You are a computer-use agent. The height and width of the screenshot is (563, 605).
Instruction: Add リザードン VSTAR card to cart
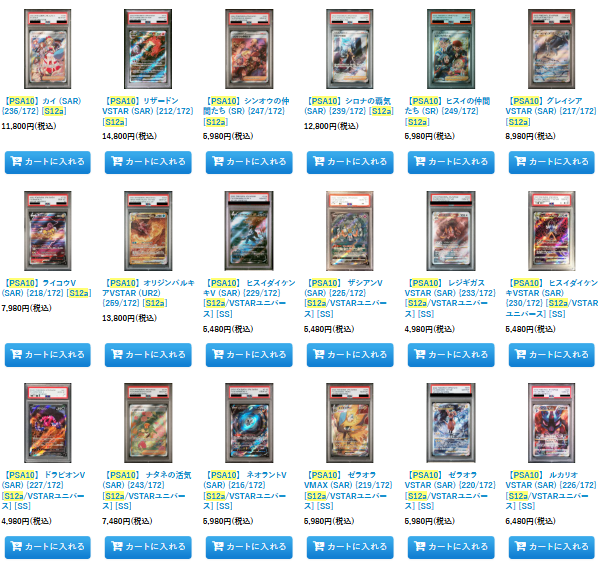[x=148, y=162]
